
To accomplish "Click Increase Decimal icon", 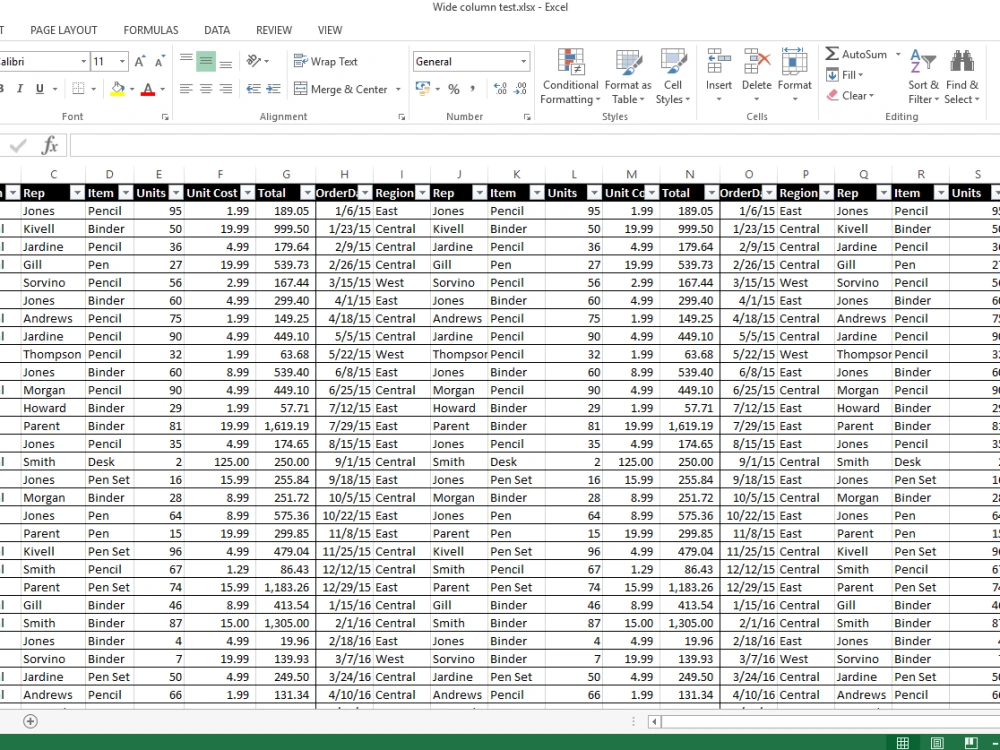I will coord(501,89).
